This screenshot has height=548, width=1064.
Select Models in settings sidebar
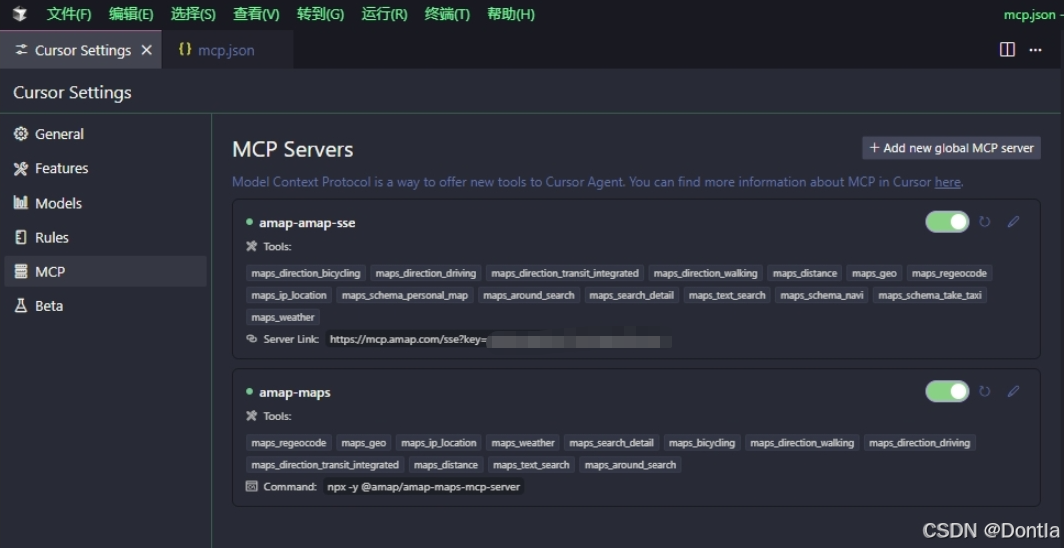(105, 203)
